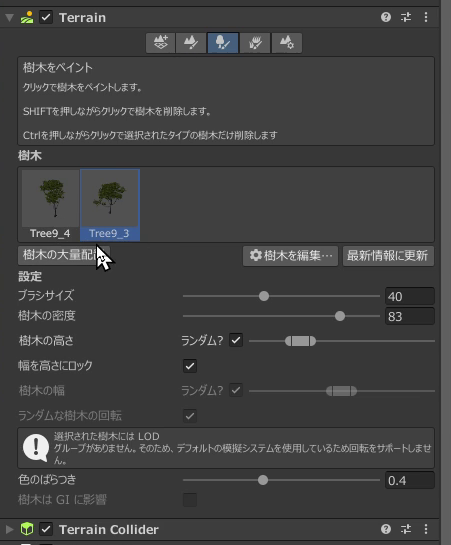Viewport: 451px width, 545px height.
Task: Toggle 樹木の高さ ランダム? checkbox
Action: pos(236,340)
